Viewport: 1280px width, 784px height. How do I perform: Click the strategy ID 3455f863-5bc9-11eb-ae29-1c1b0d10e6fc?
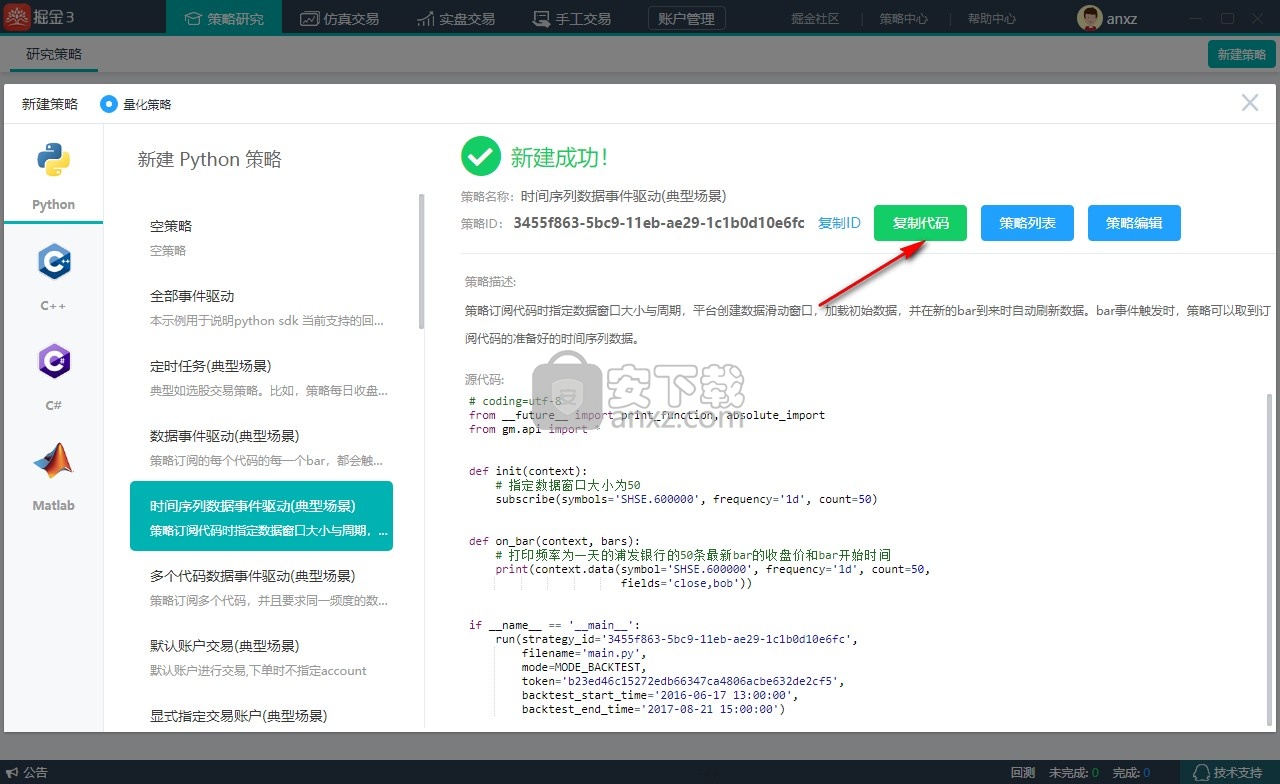point(658,223)
